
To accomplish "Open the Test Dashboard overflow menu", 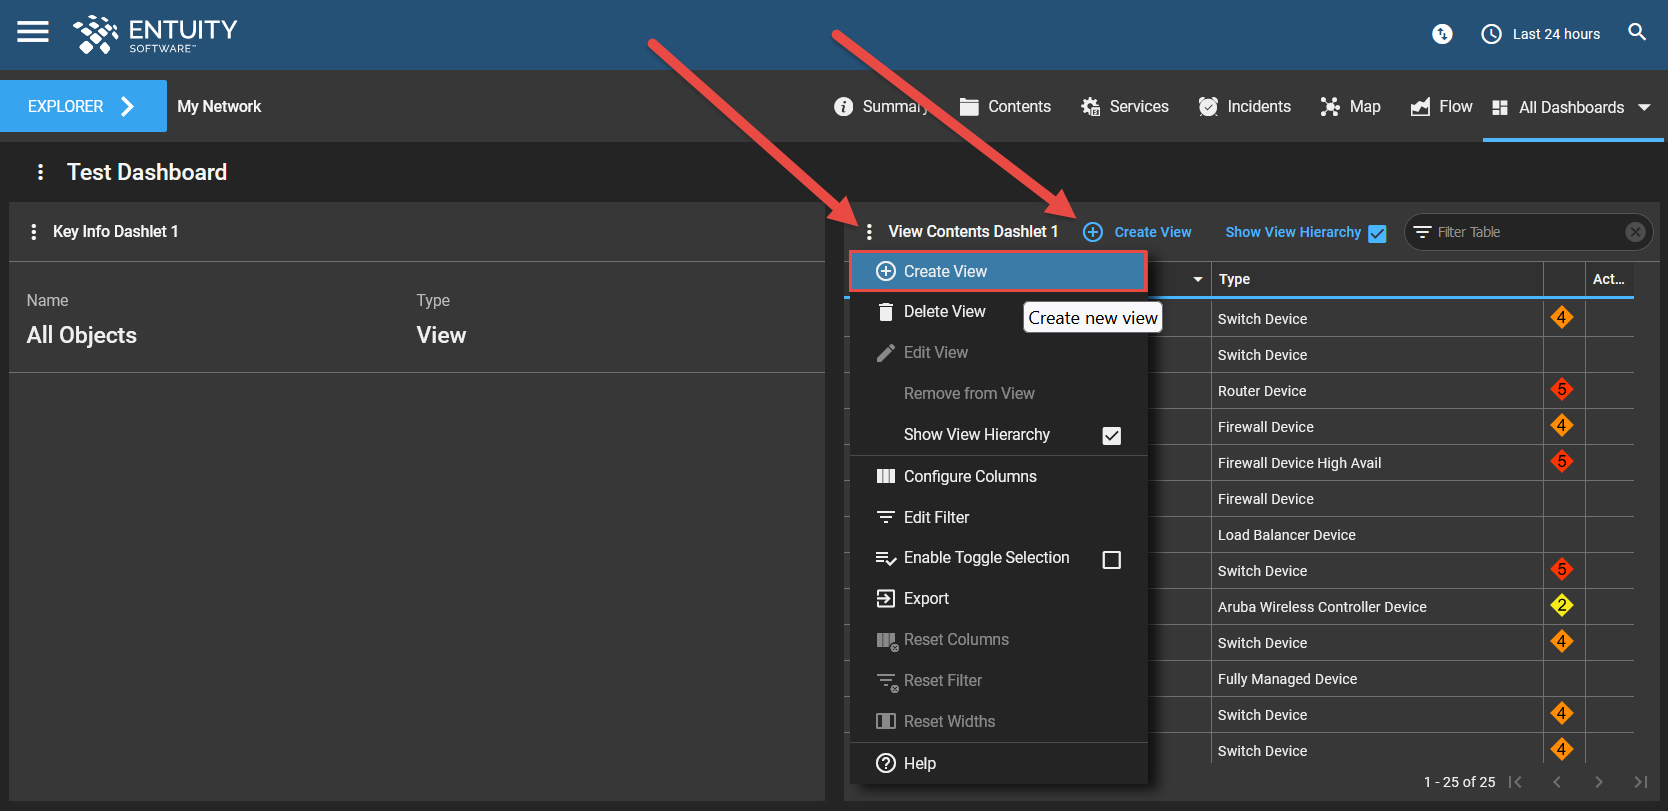I will 40,172.
